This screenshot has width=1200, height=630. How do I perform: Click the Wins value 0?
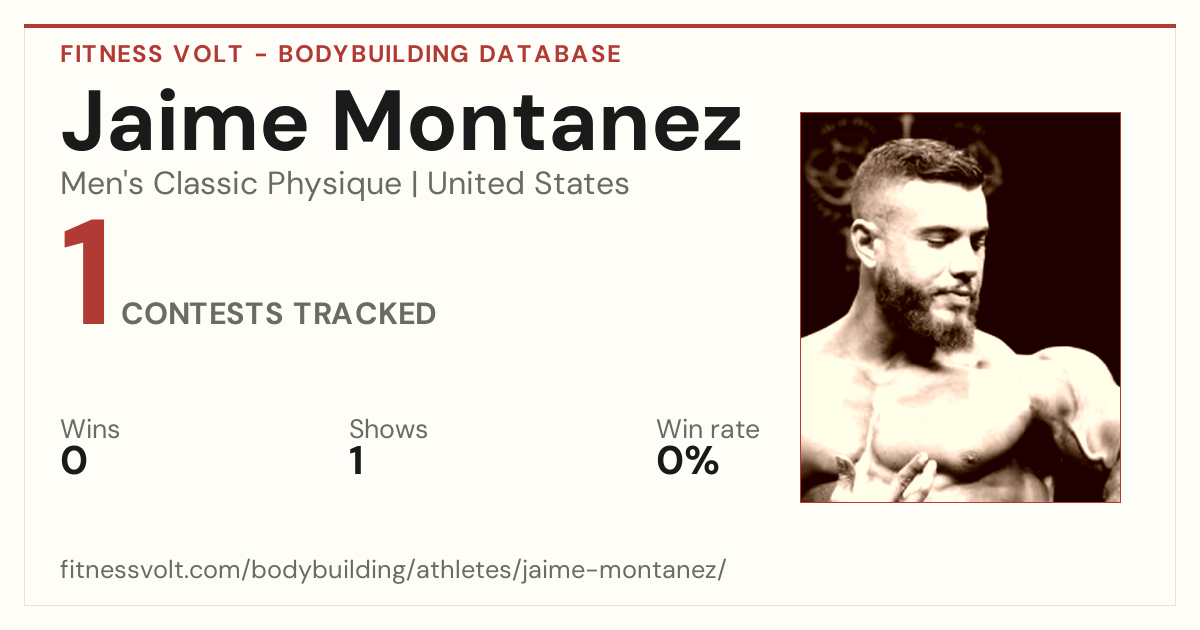click(74, 461)
